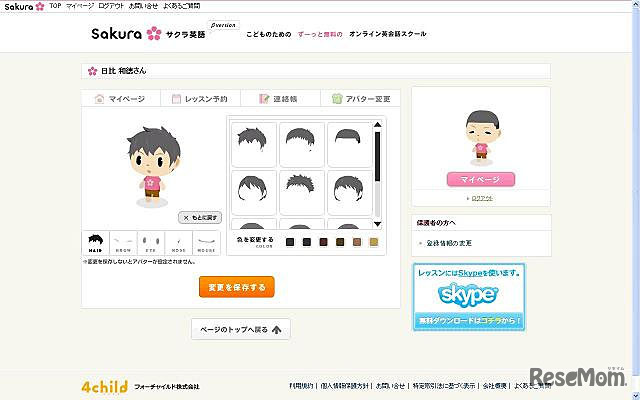
Task: Pick the second-row right hairstyle
Action: pos(349,193)
